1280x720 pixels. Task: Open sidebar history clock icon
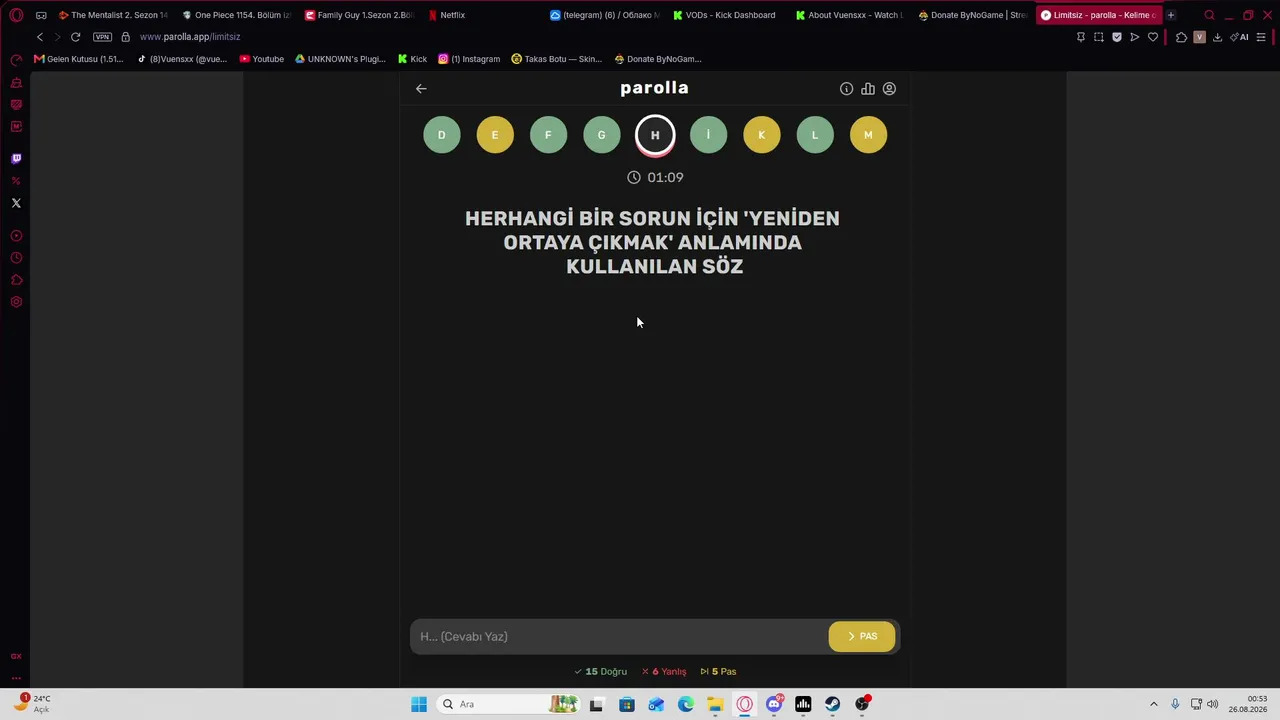point(16,258)
